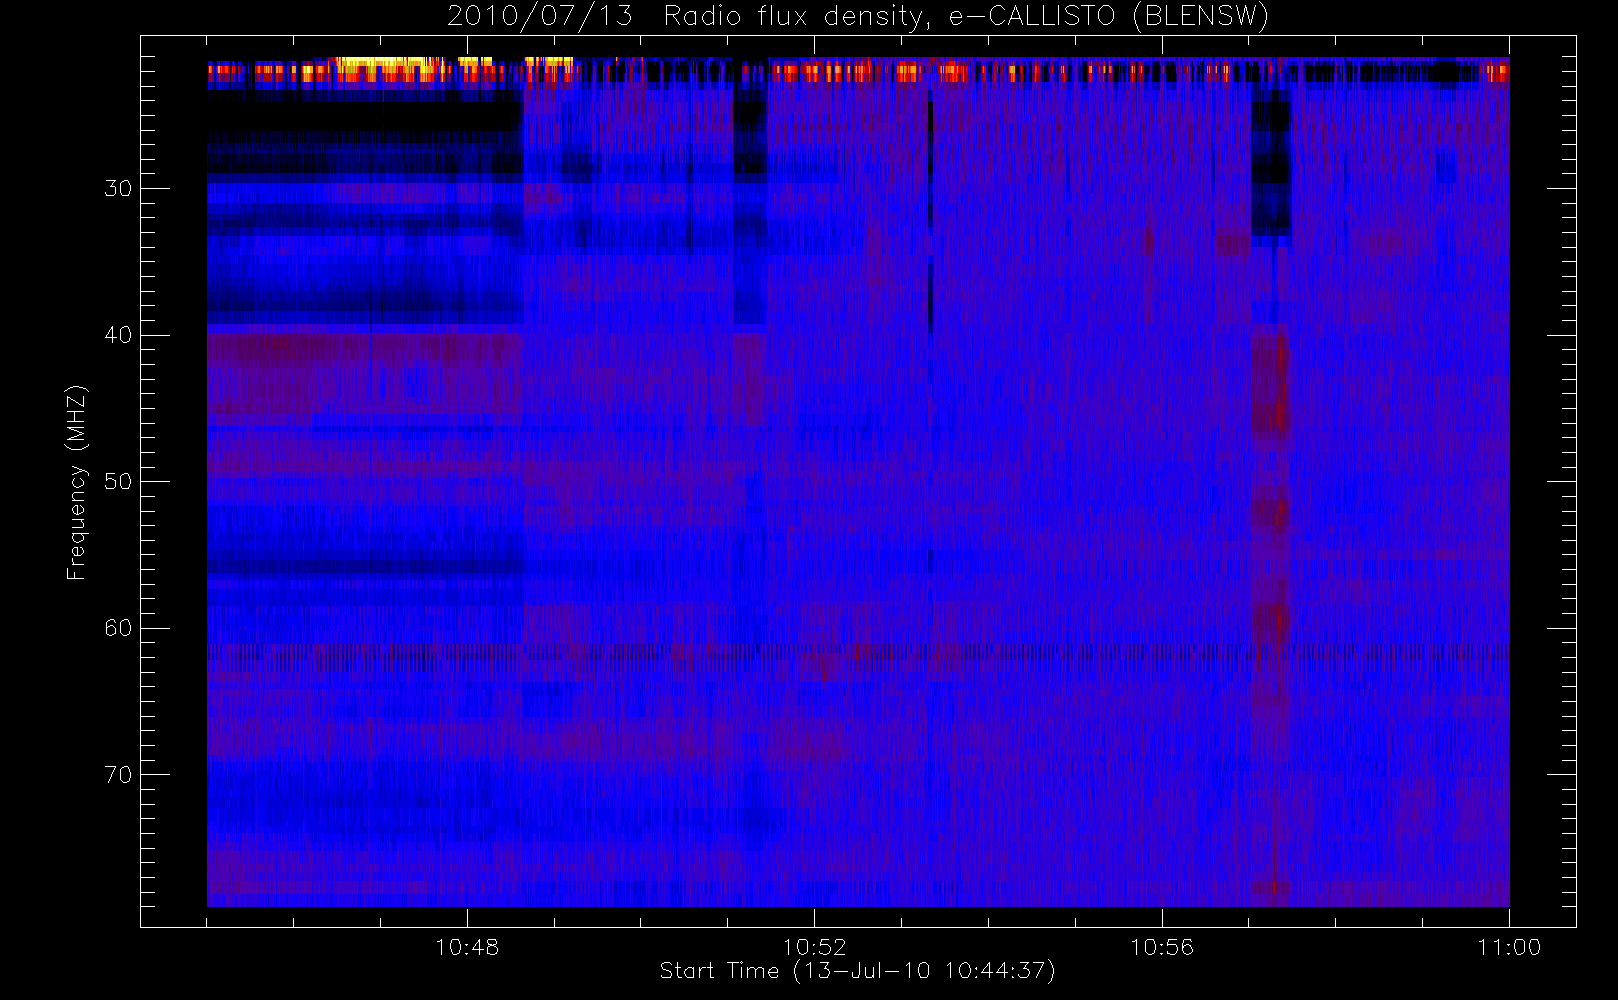Click the 30 frequency tick label
Screen dimensions: 1618x1000
[x=118, y=188]
